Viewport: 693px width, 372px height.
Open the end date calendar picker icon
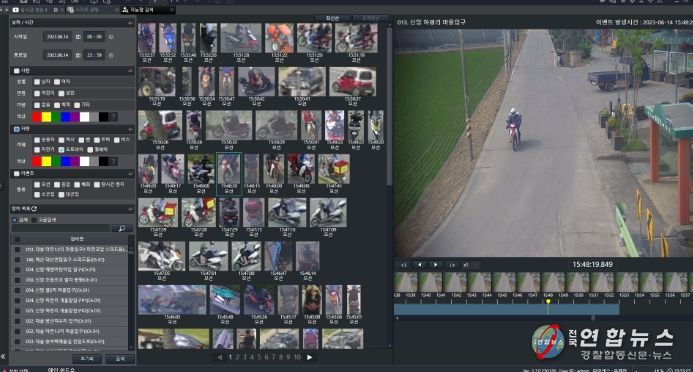78,55
